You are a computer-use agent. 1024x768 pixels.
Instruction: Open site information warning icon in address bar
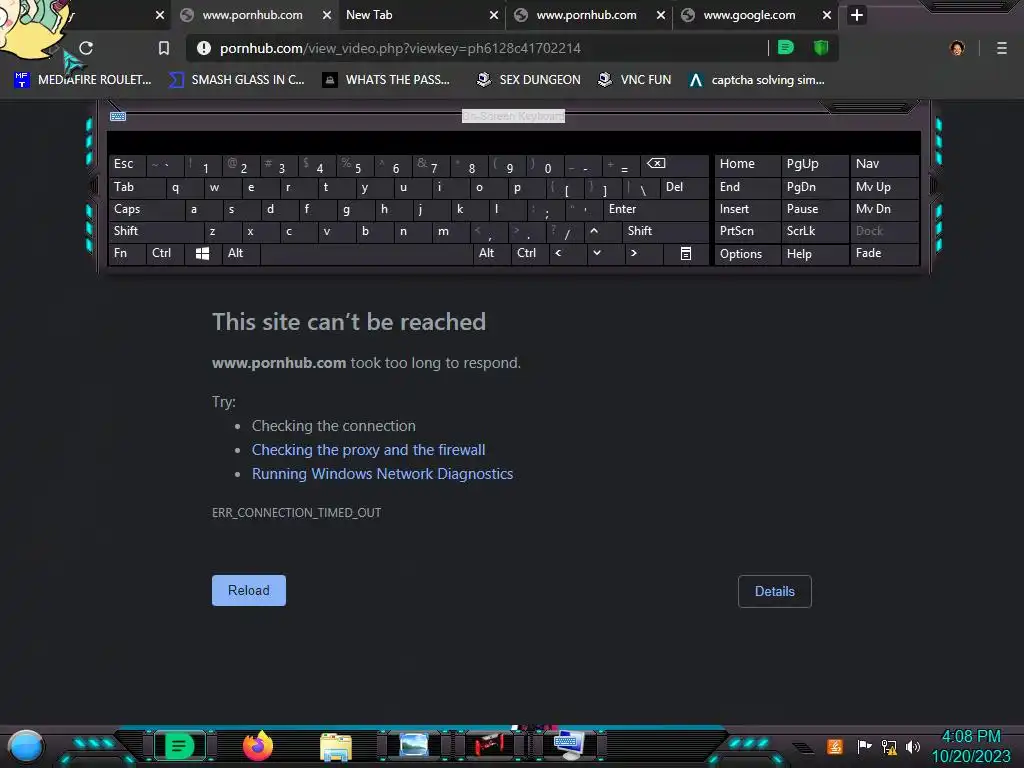point(204,48)
